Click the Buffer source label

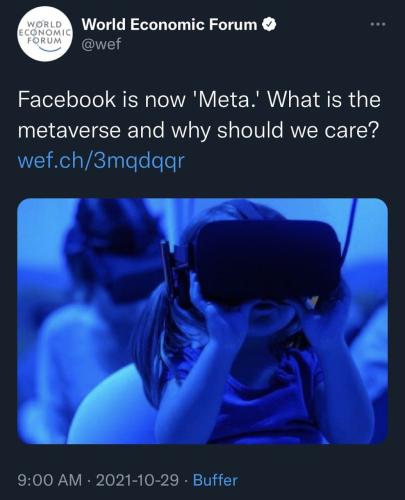pos(216,480)
